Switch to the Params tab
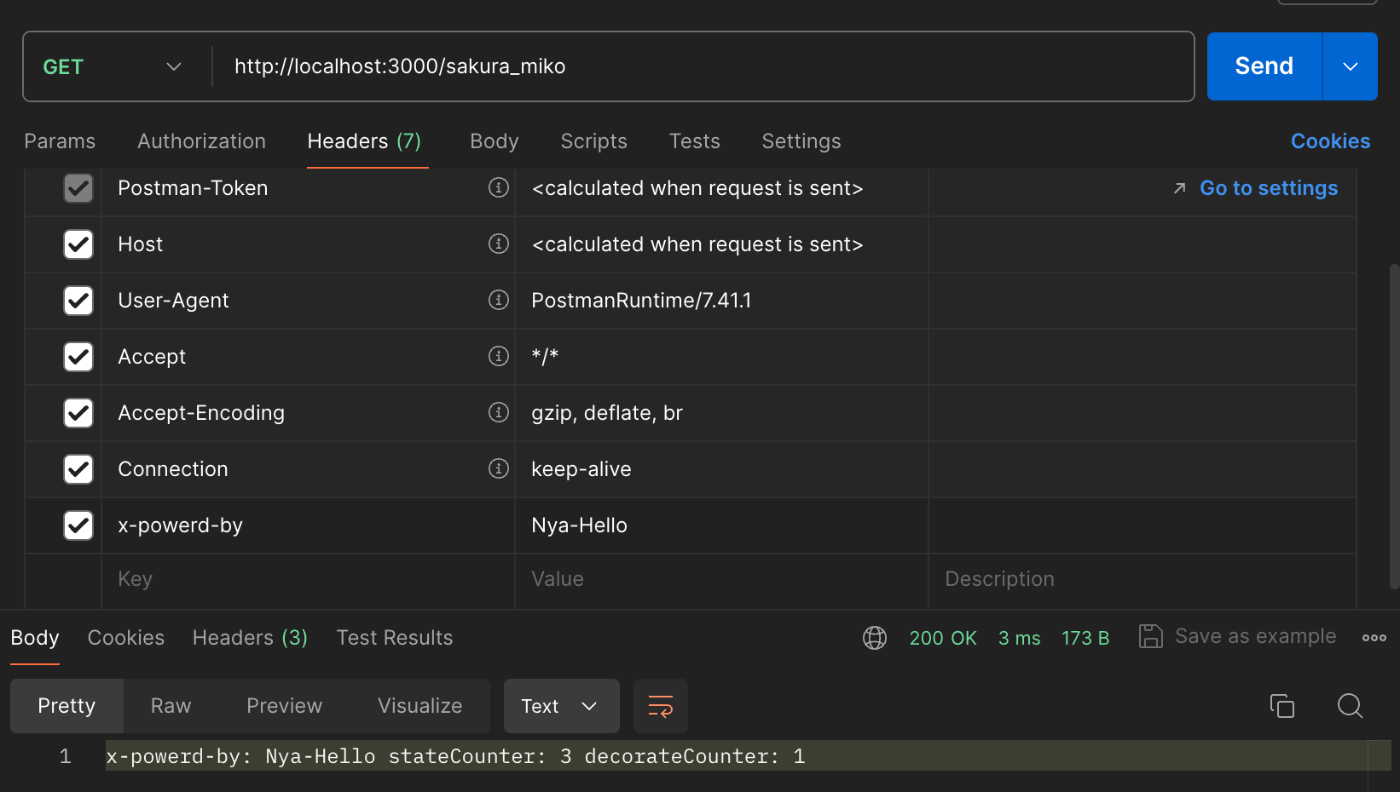Screen dimensions: 1400x792 click(x=60, y=141)
